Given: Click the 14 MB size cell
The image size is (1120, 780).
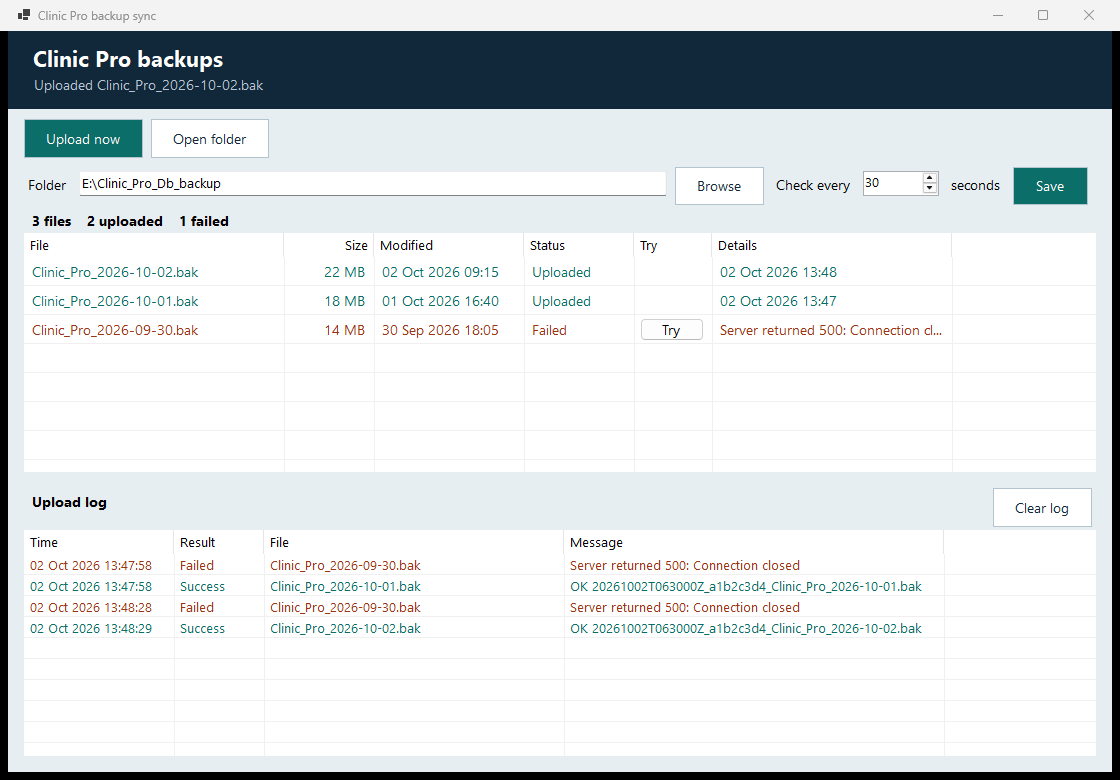Looking at the screenshot, I should [x=344, y=330].
